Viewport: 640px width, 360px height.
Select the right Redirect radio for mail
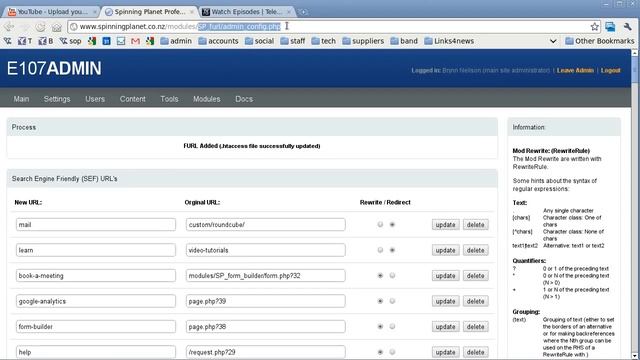(392, 224)
